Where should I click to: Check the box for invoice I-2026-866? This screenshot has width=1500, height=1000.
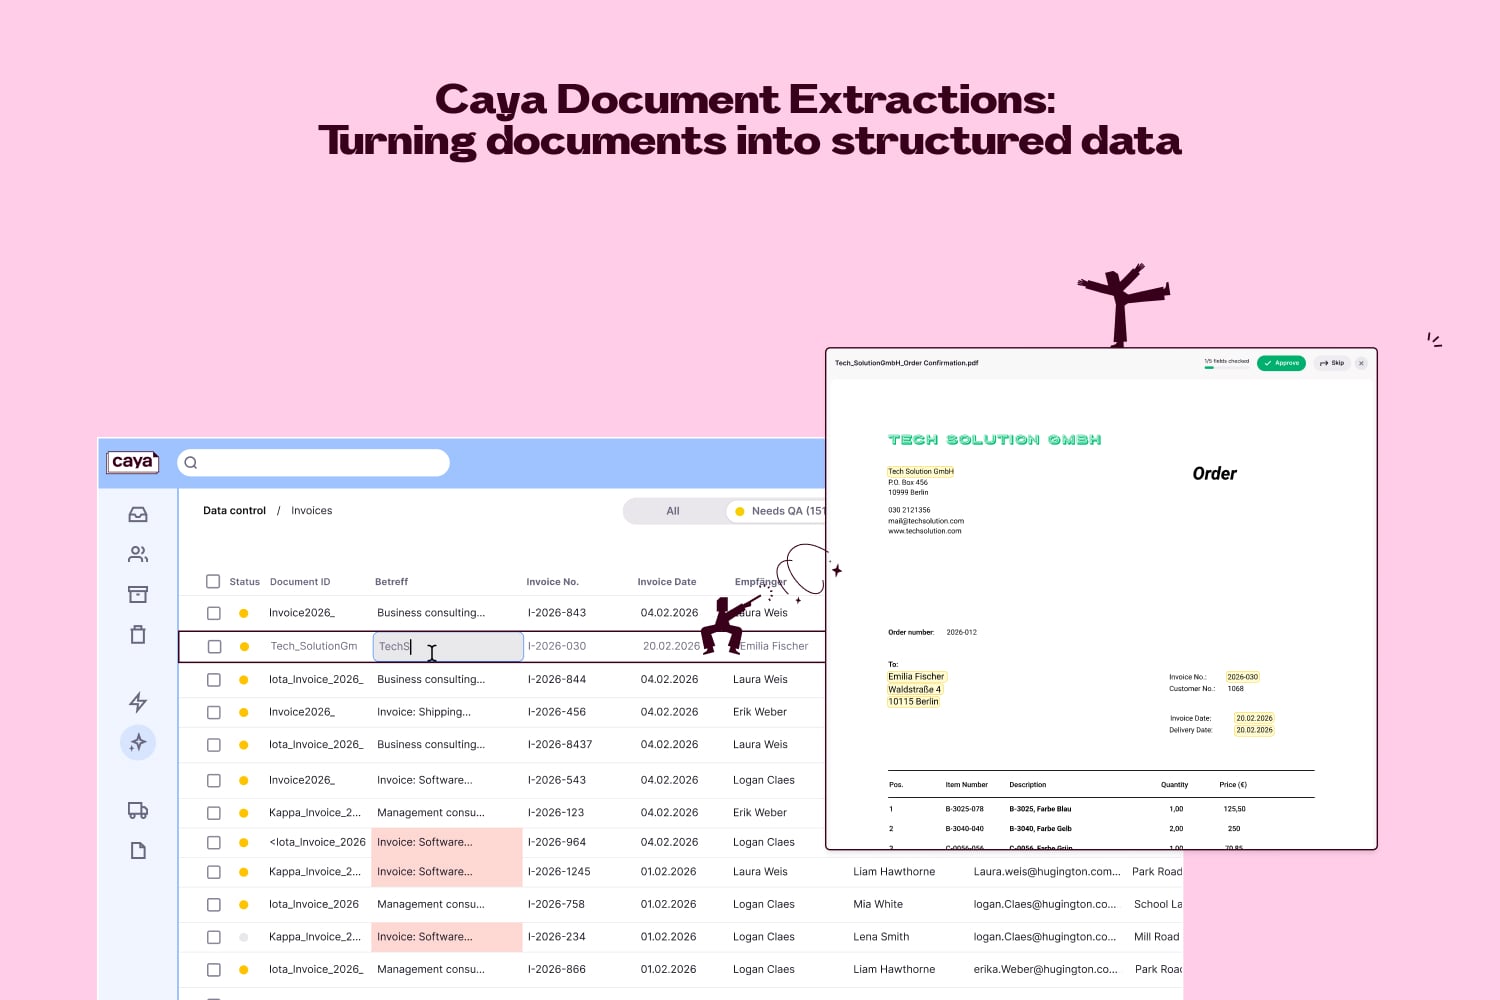coord(213,970)
